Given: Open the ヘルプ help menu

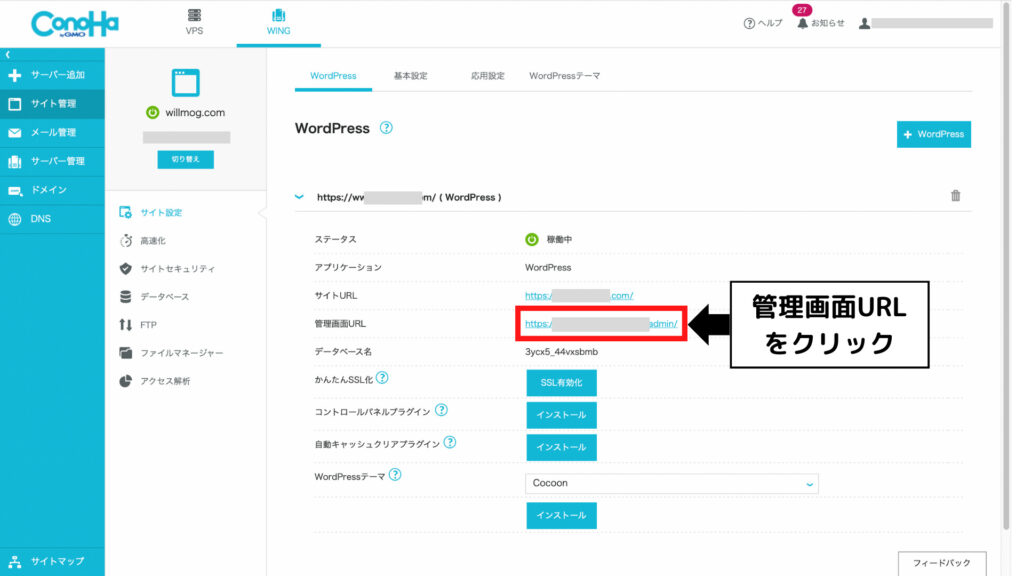Looking at the screenshot, I should (763, 24).
